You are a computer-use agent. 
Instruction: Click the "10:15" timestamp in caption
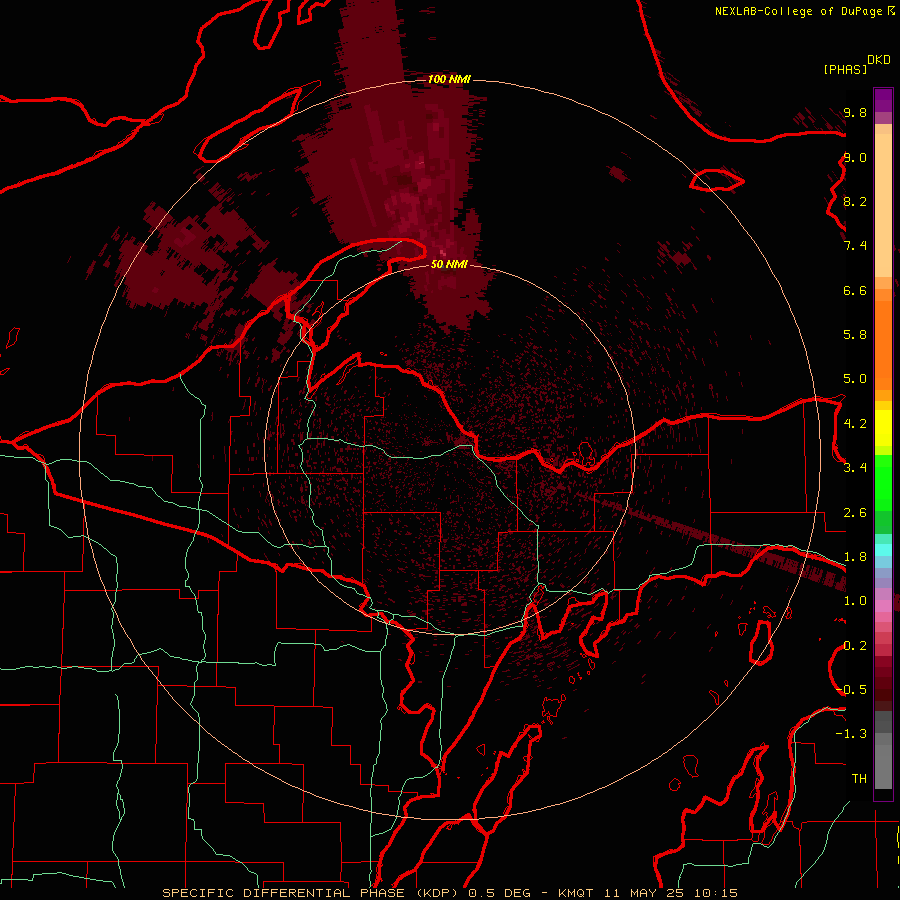(715, 893)
